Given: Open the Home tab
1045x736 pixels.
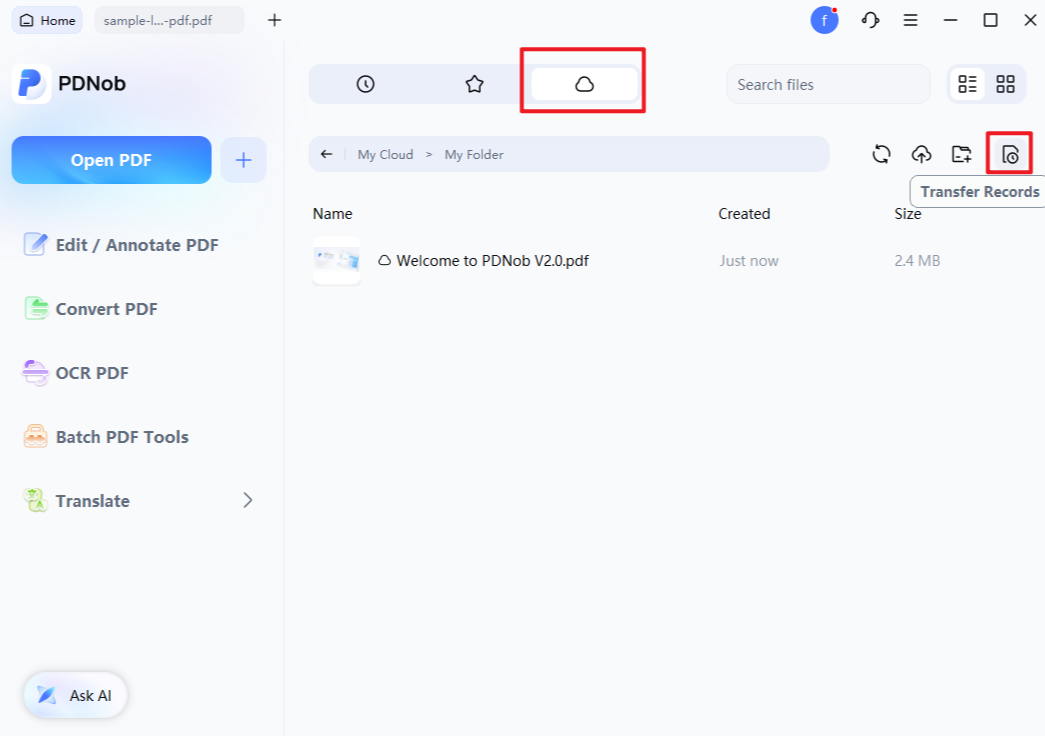Looking at the screenshot, I should (x=47, y=21).
